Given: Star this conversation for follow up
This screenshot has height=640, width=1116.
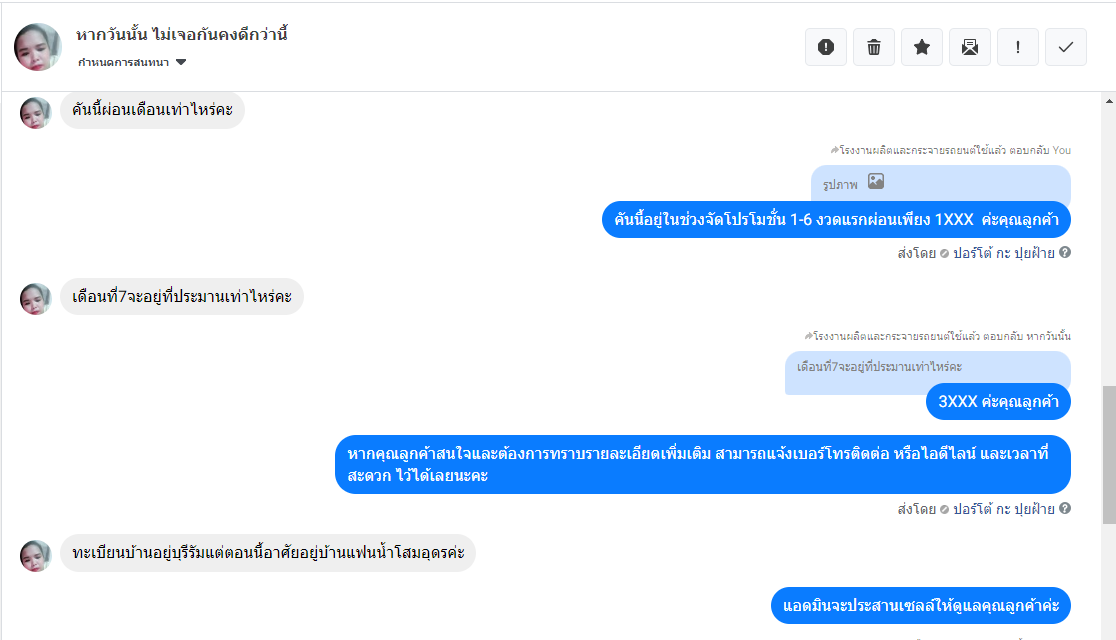Looking at the screenshot, I should [x=922, y=47].
